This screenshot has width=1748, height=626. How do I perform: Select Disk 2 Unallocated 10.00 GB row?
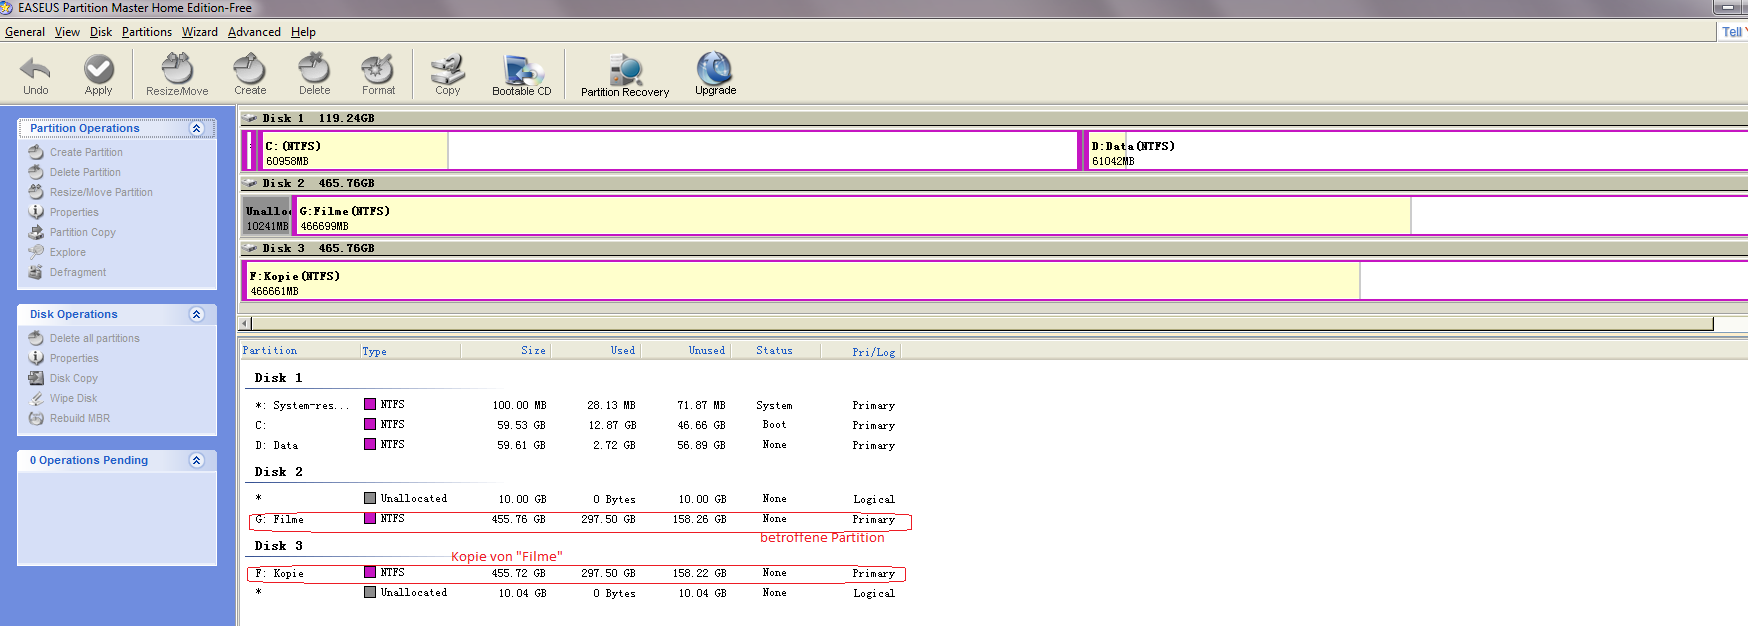[x=575, y=499]
